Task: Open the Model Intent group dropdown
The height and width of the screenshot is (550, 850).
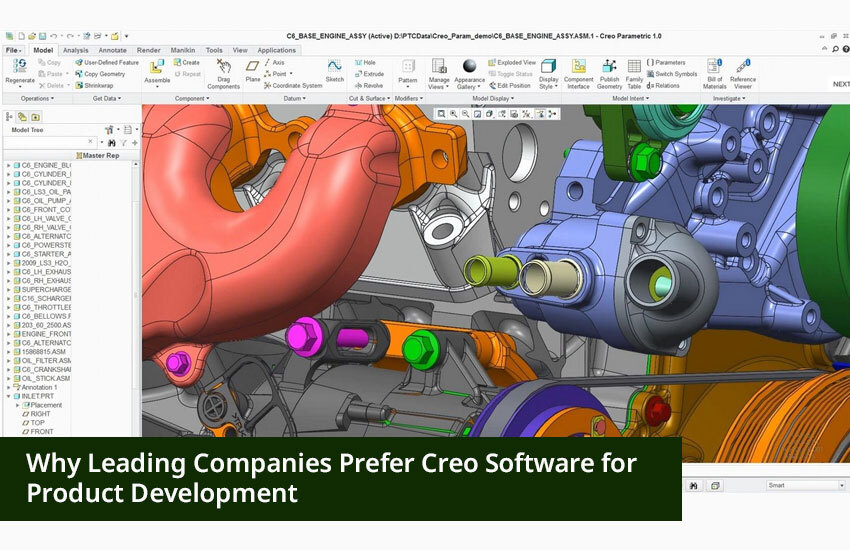Action: pyautogui.click(x=630, y=99)
